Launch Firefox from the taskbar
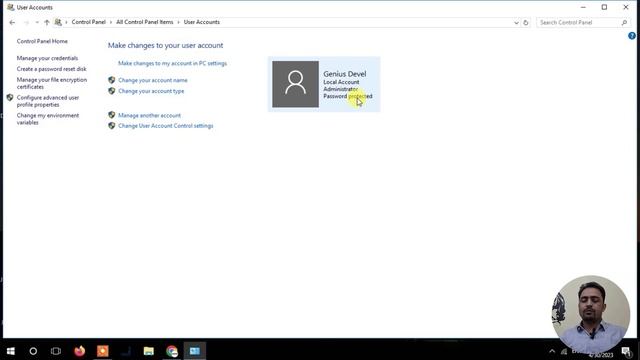Viewport: 640px width, 360px height. tap(80, 351)
